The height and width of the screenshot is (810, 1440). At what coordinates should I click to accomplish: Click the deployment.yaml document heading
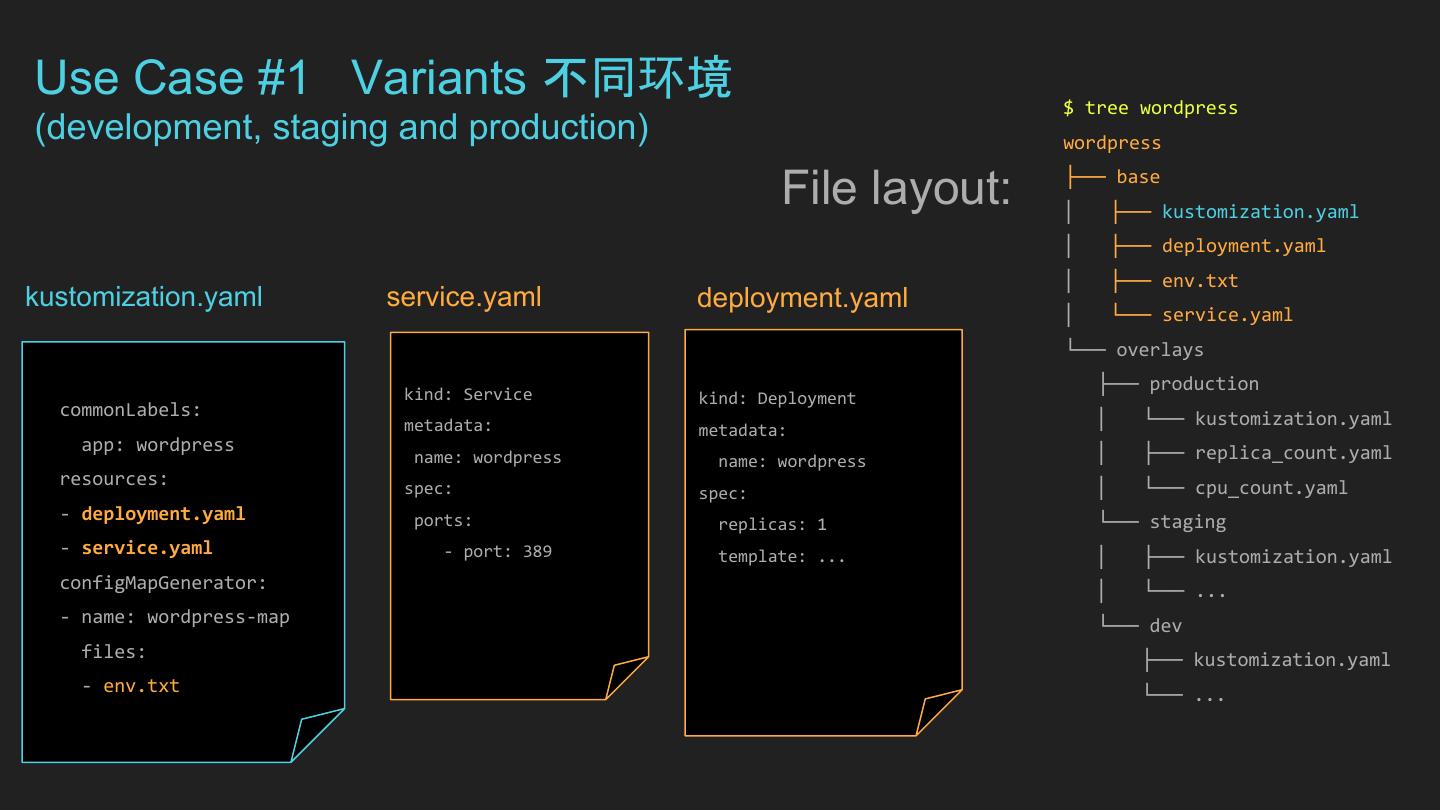pyautogui.click(x=802, y=298)
